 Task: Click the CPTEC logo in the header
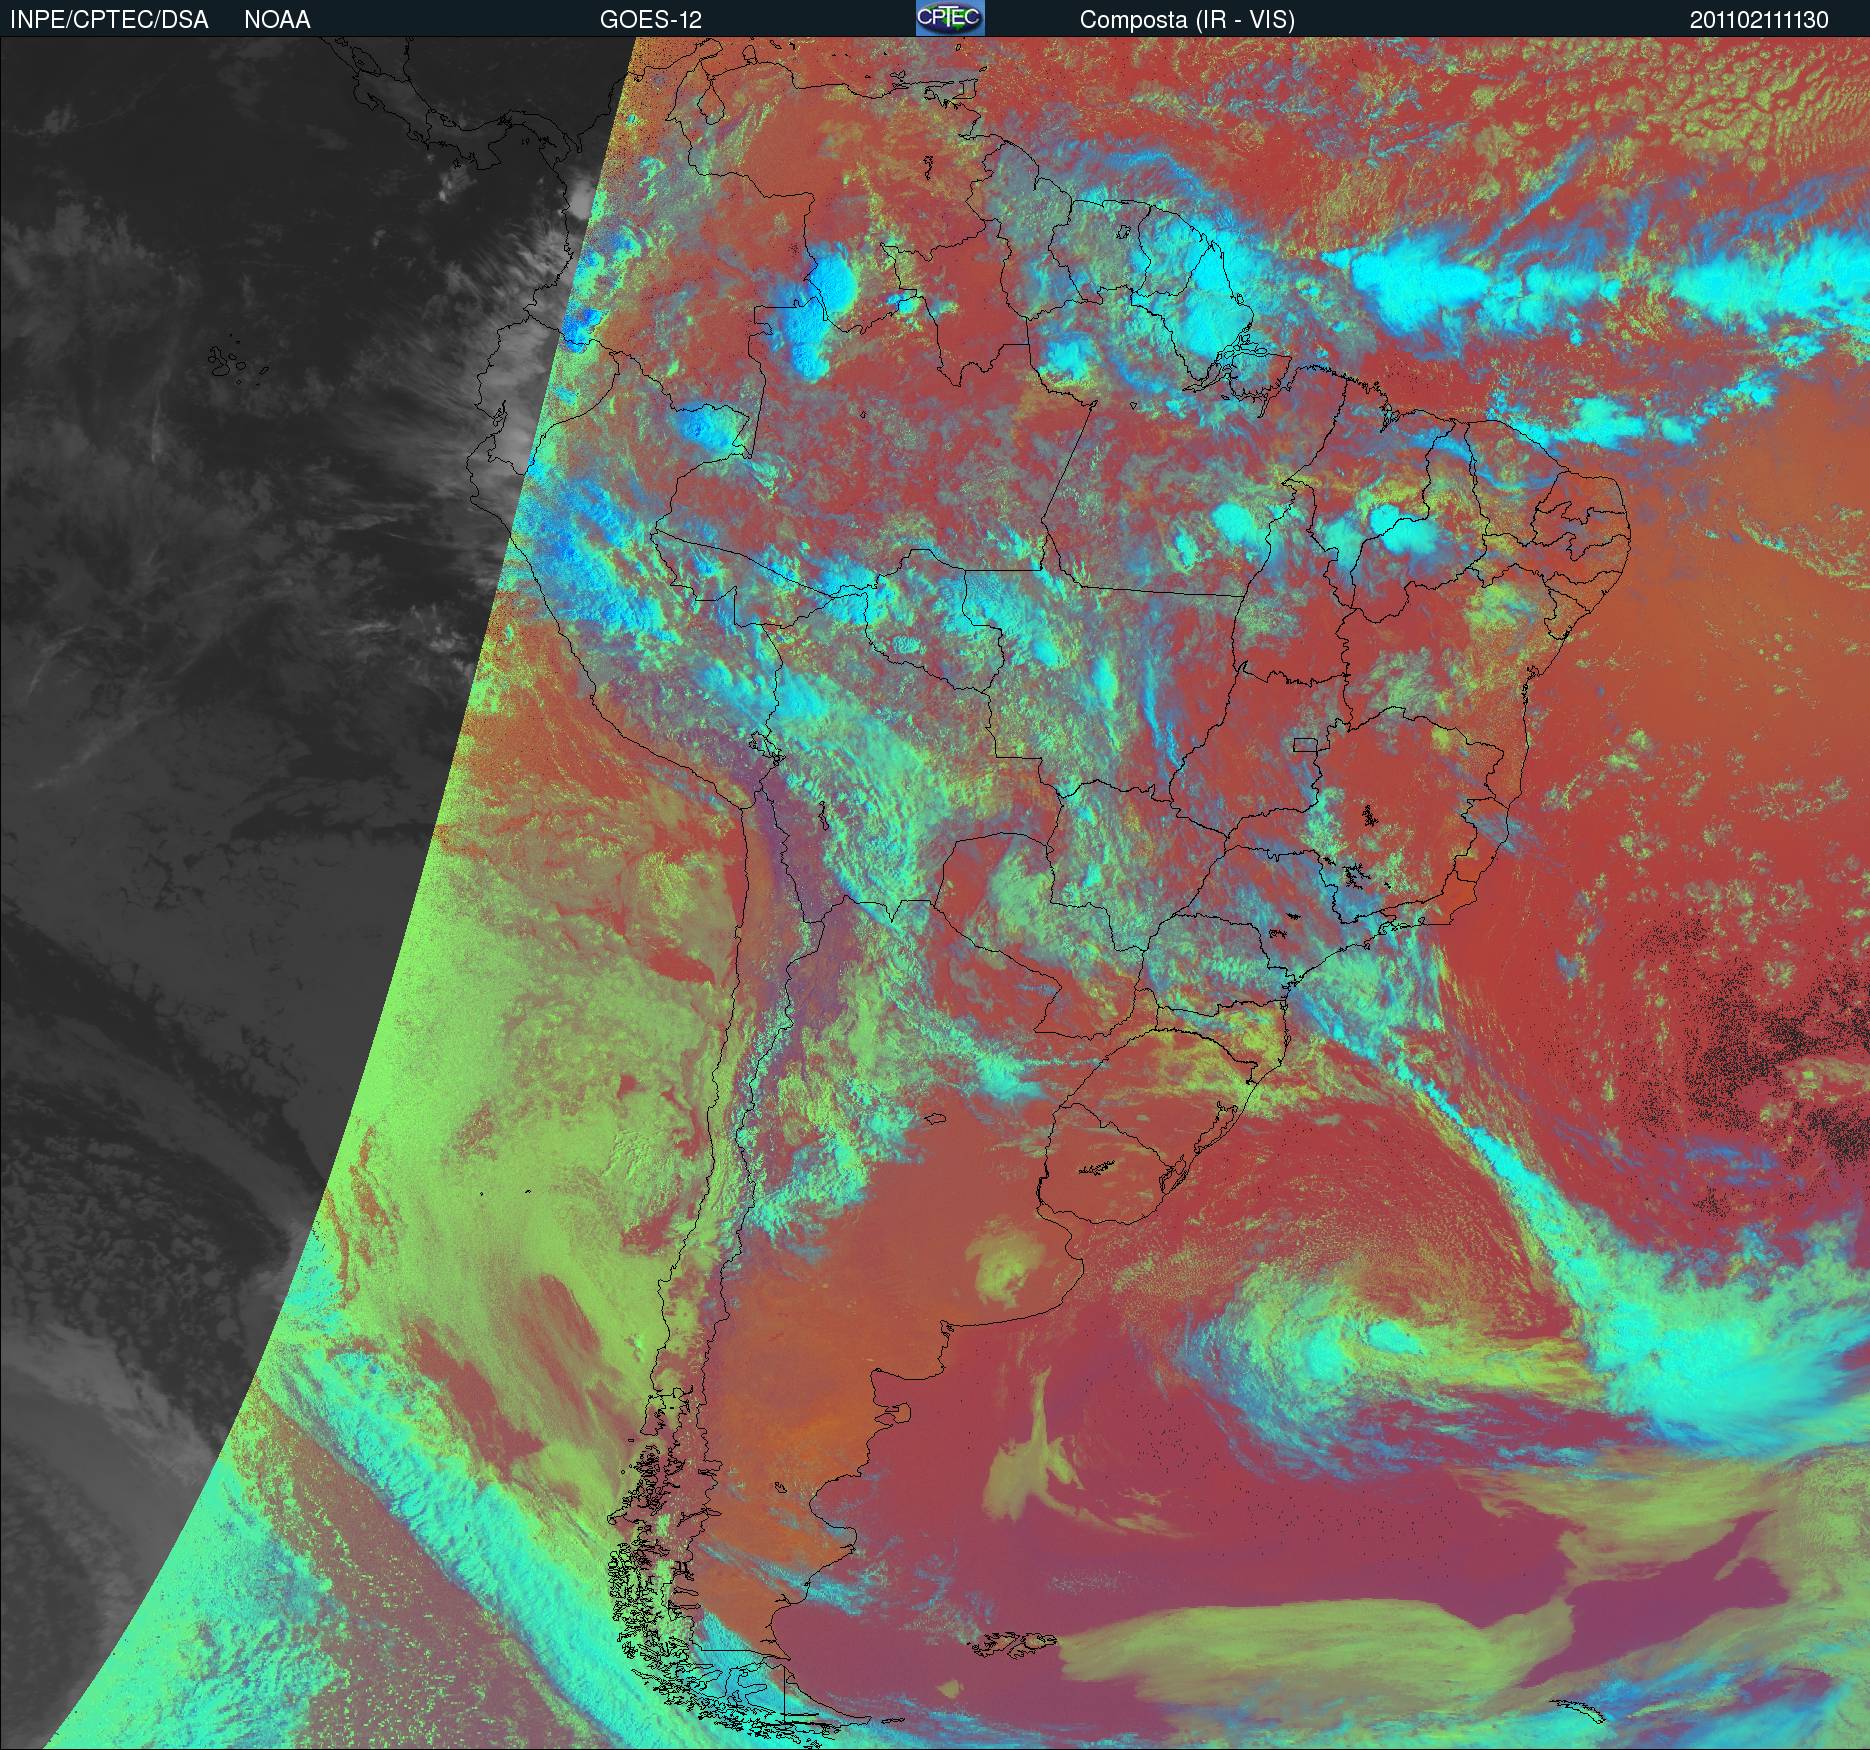pos(950,18)
